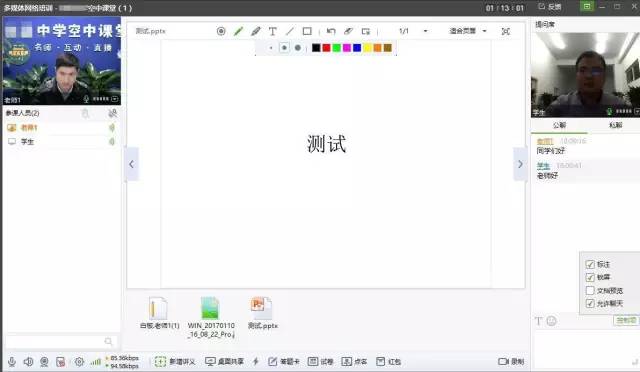This screenshot has height=372, width=640.
Task: Select the green pen drawing tool
Action: point(238,31)
